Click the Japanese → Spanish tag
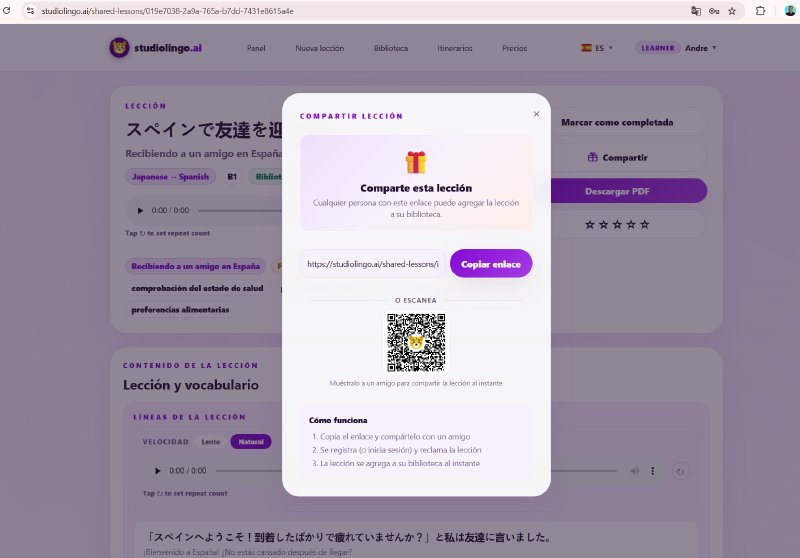800x558 pixels. pos(170,176)
